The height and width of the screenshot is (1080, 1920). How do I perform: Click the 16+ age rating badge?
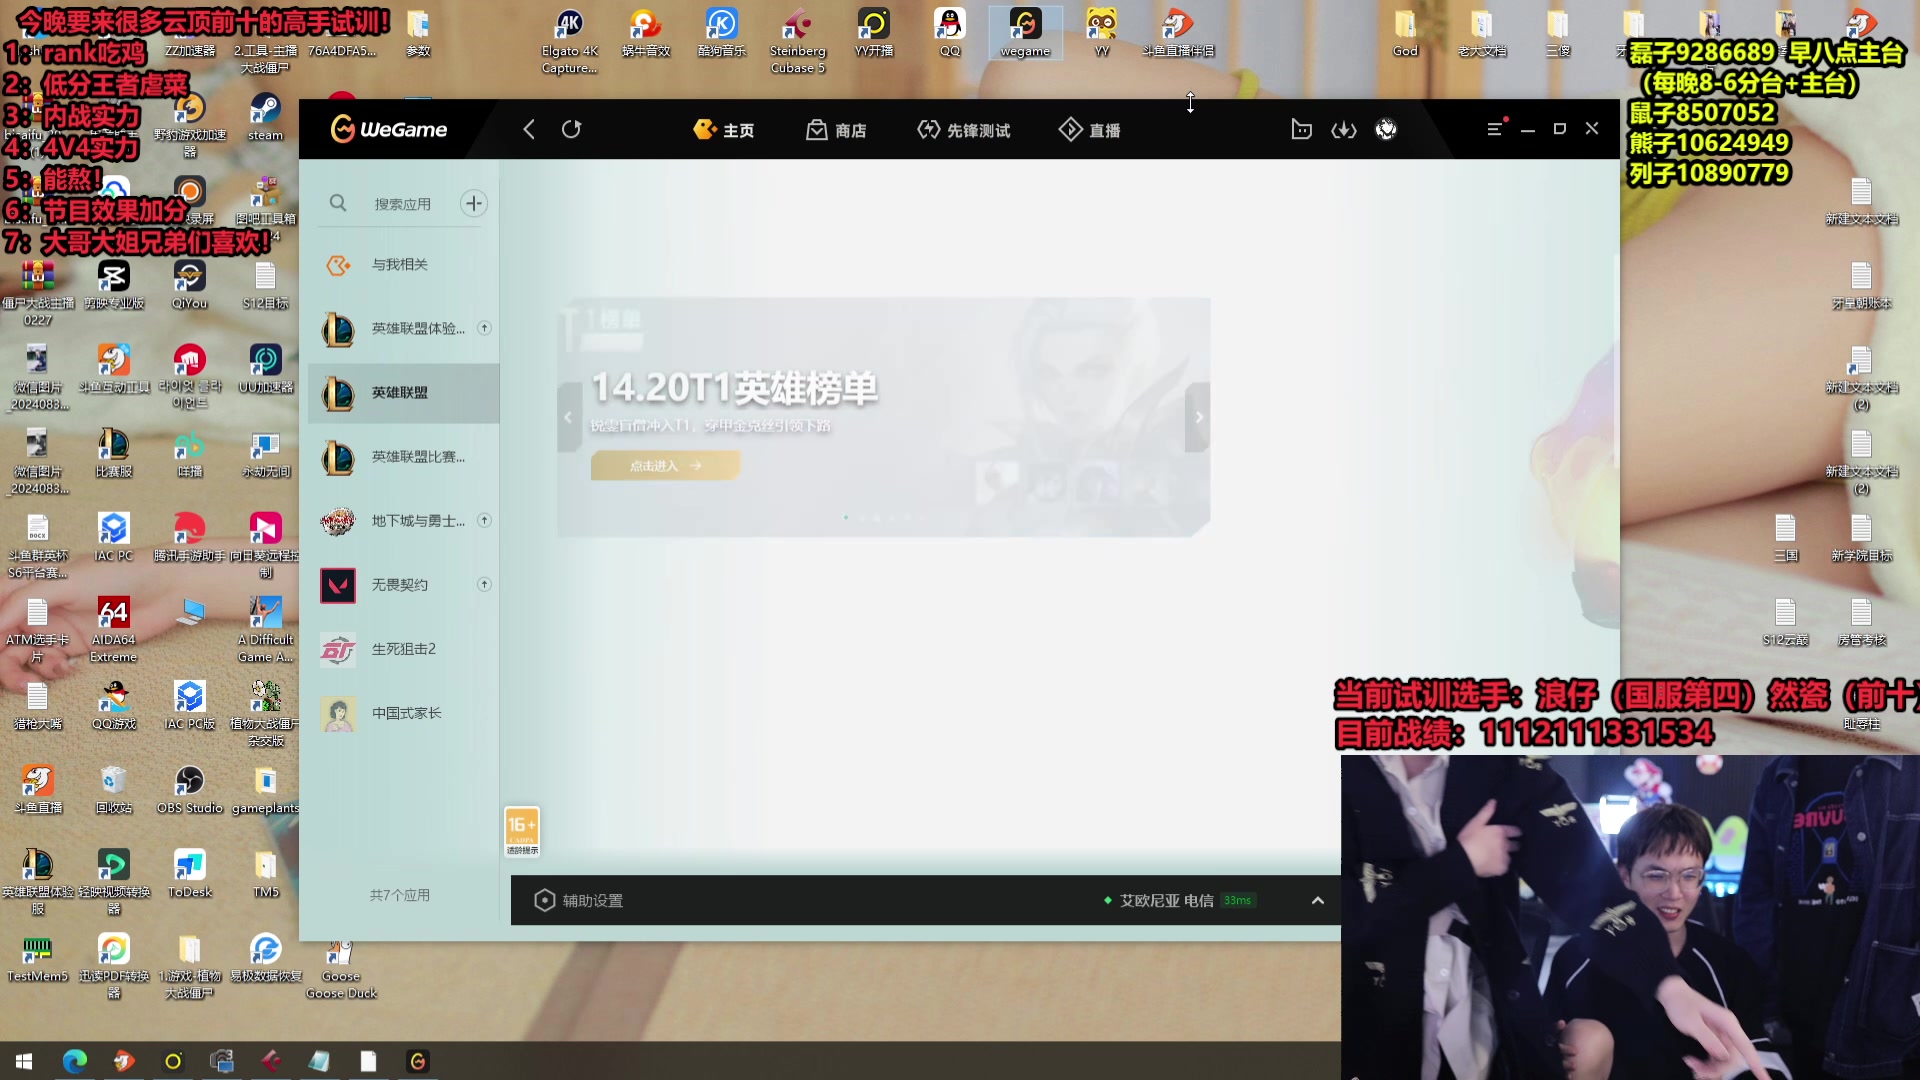522,832
